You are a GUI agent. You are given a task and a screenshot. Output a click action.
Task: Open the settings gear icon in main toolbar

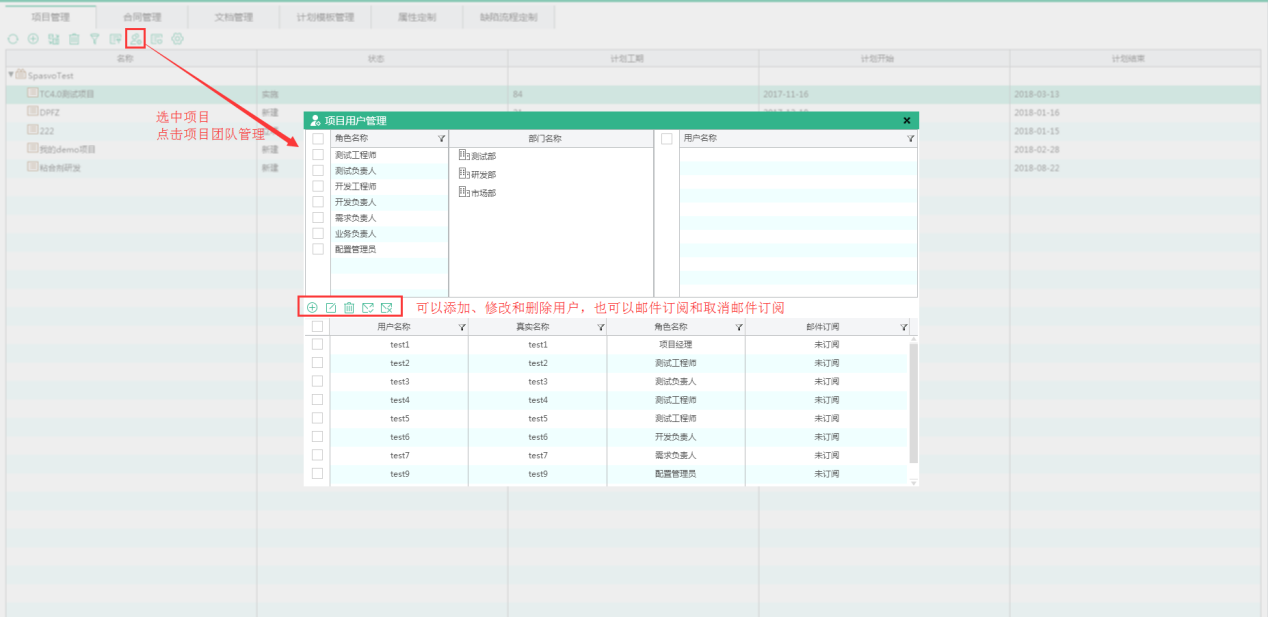click(178, 39)
